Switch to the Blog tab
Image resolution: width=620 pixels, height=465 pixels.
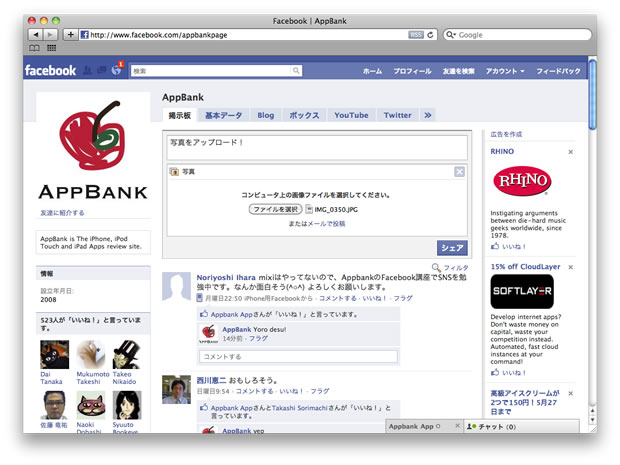point(265,115)
